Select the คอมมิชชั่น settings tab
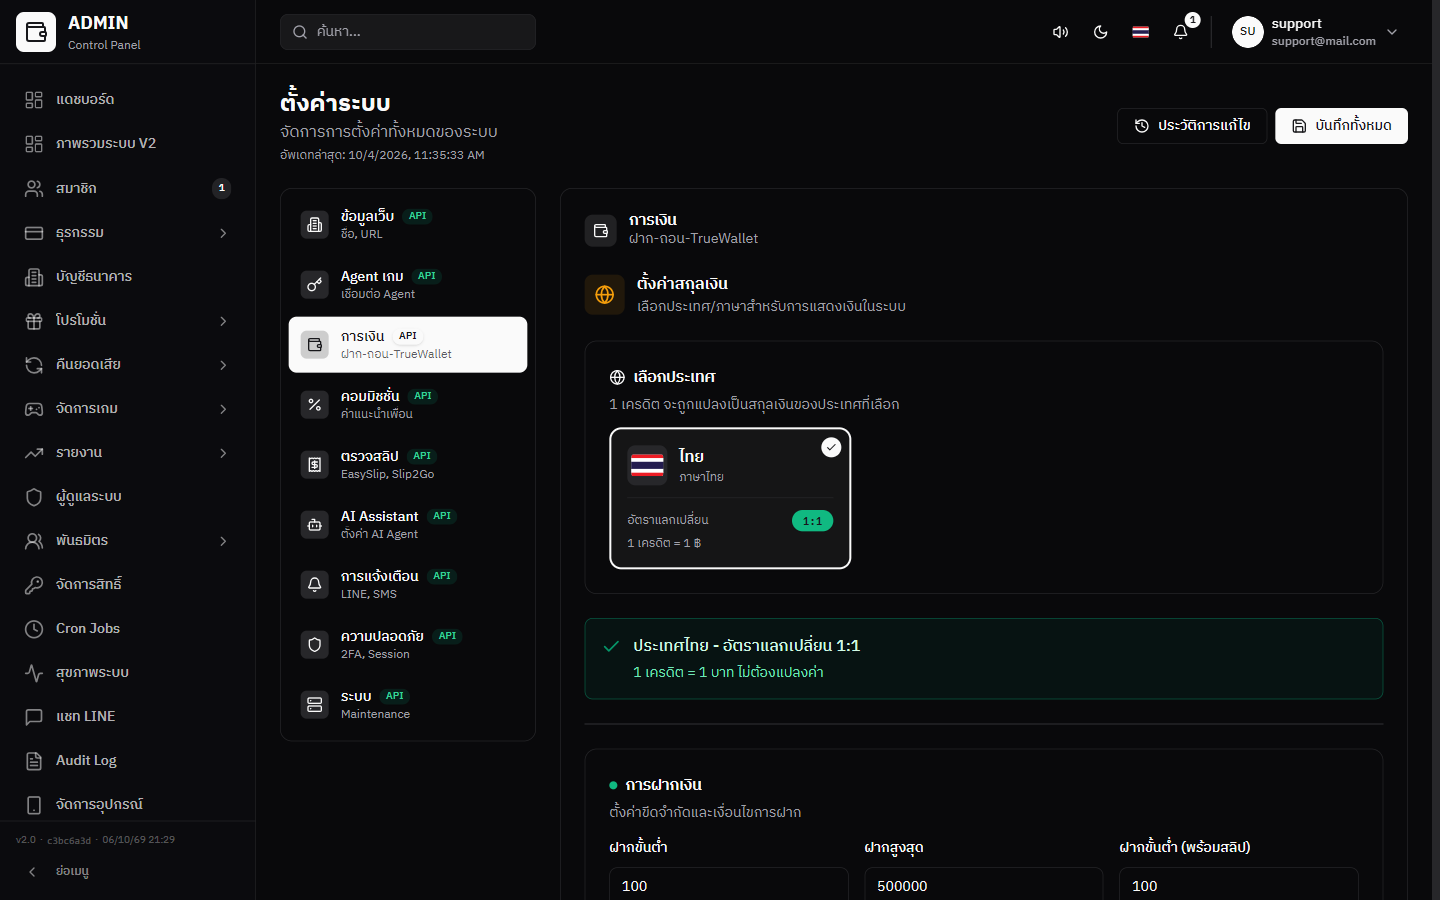The height and width of the screenshot is (900, 1440). (x=408, y=405)
